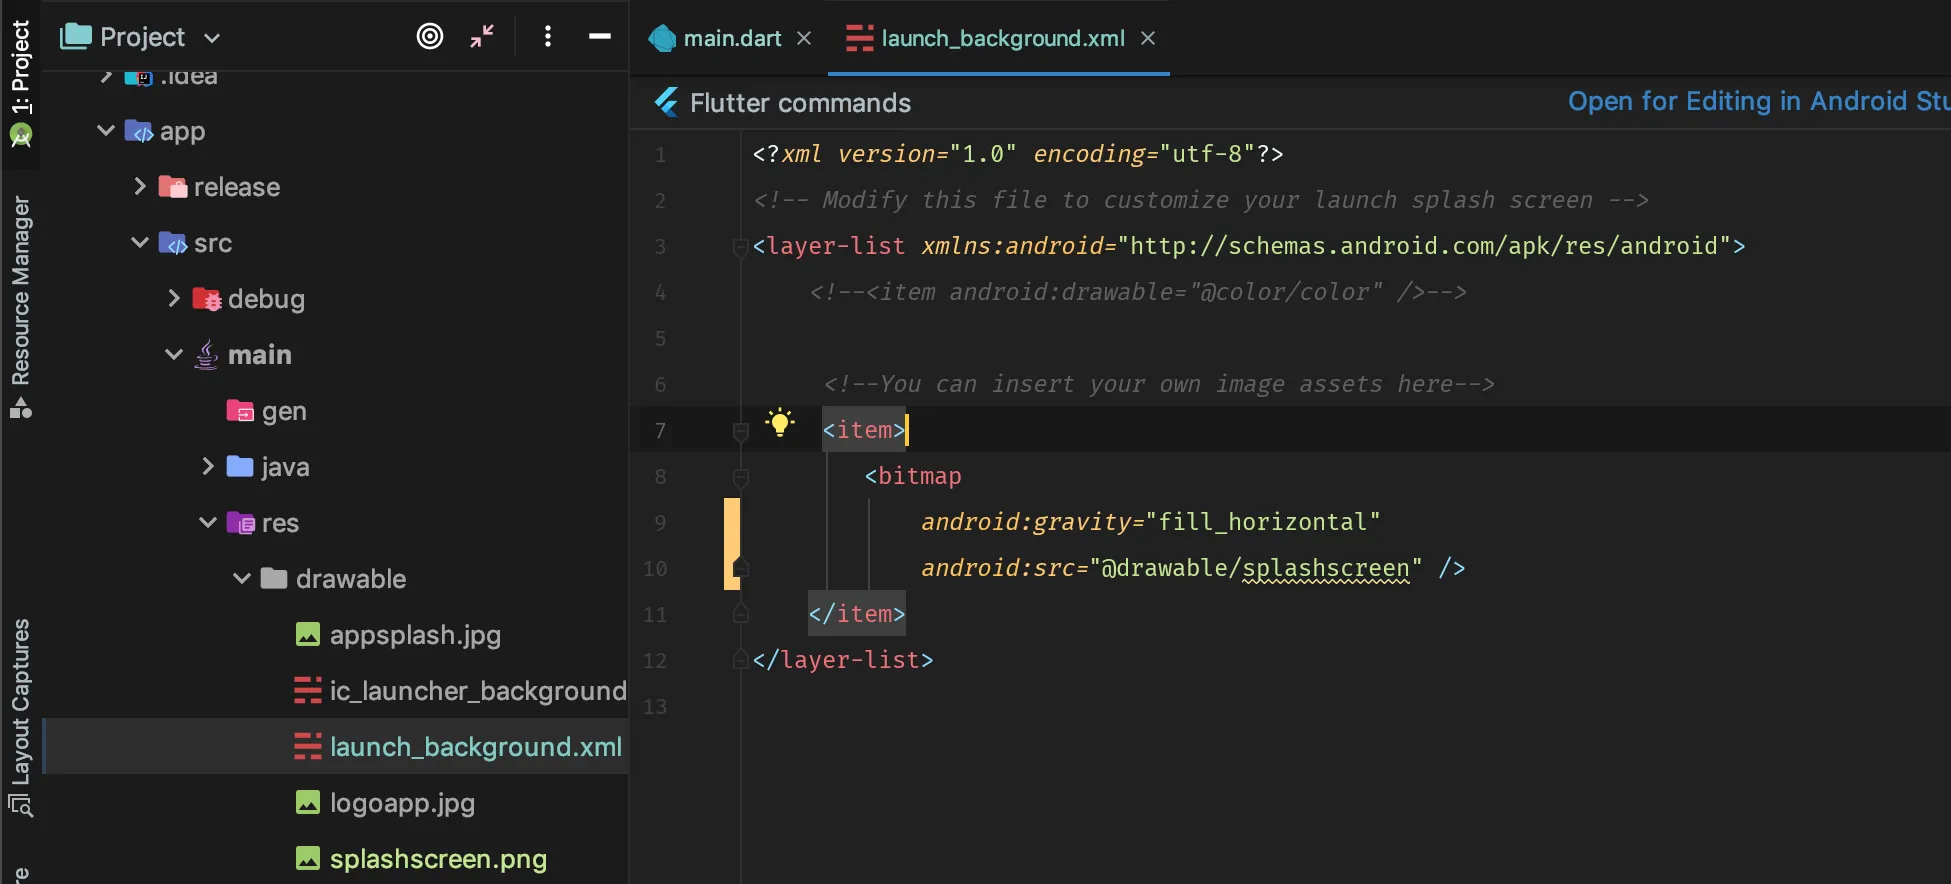Collapse the res folder

(208, 523)
